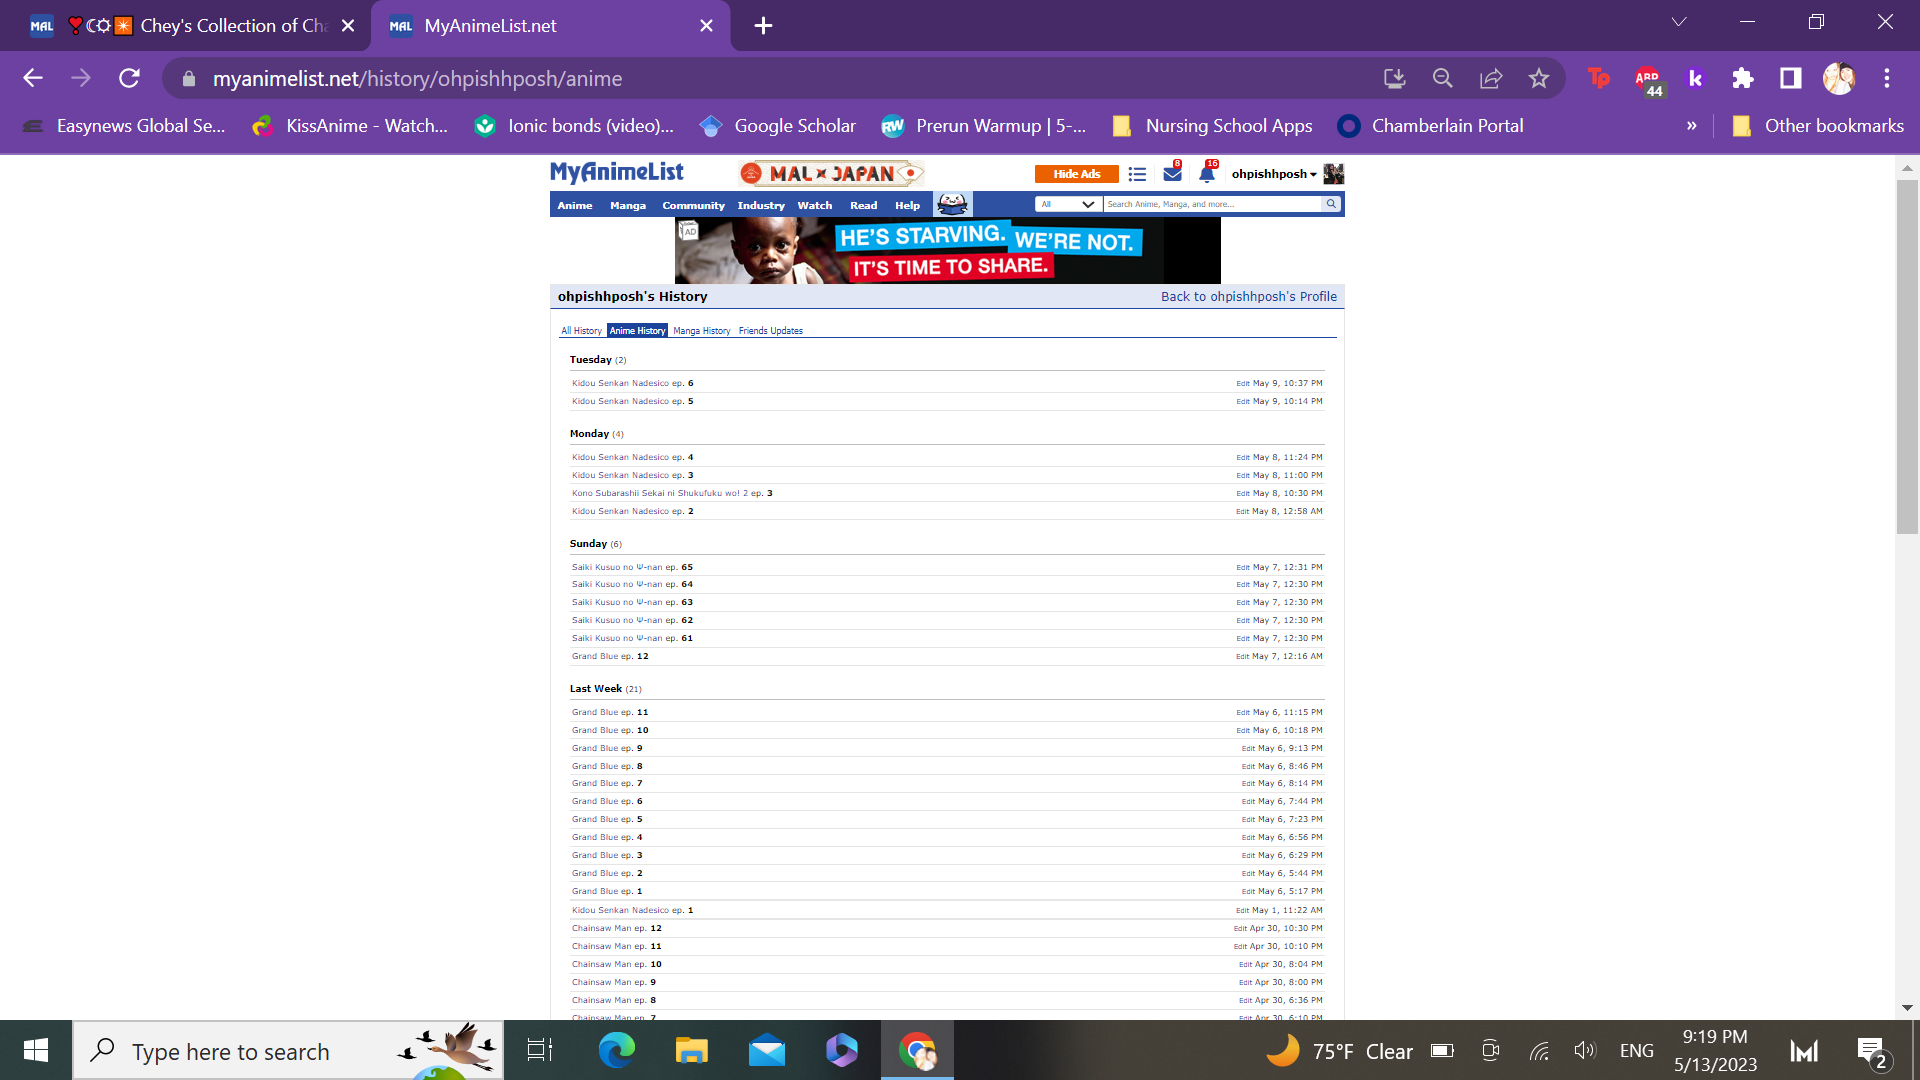Open the Nursing School Apps bookmark folder

point(1212,126)
